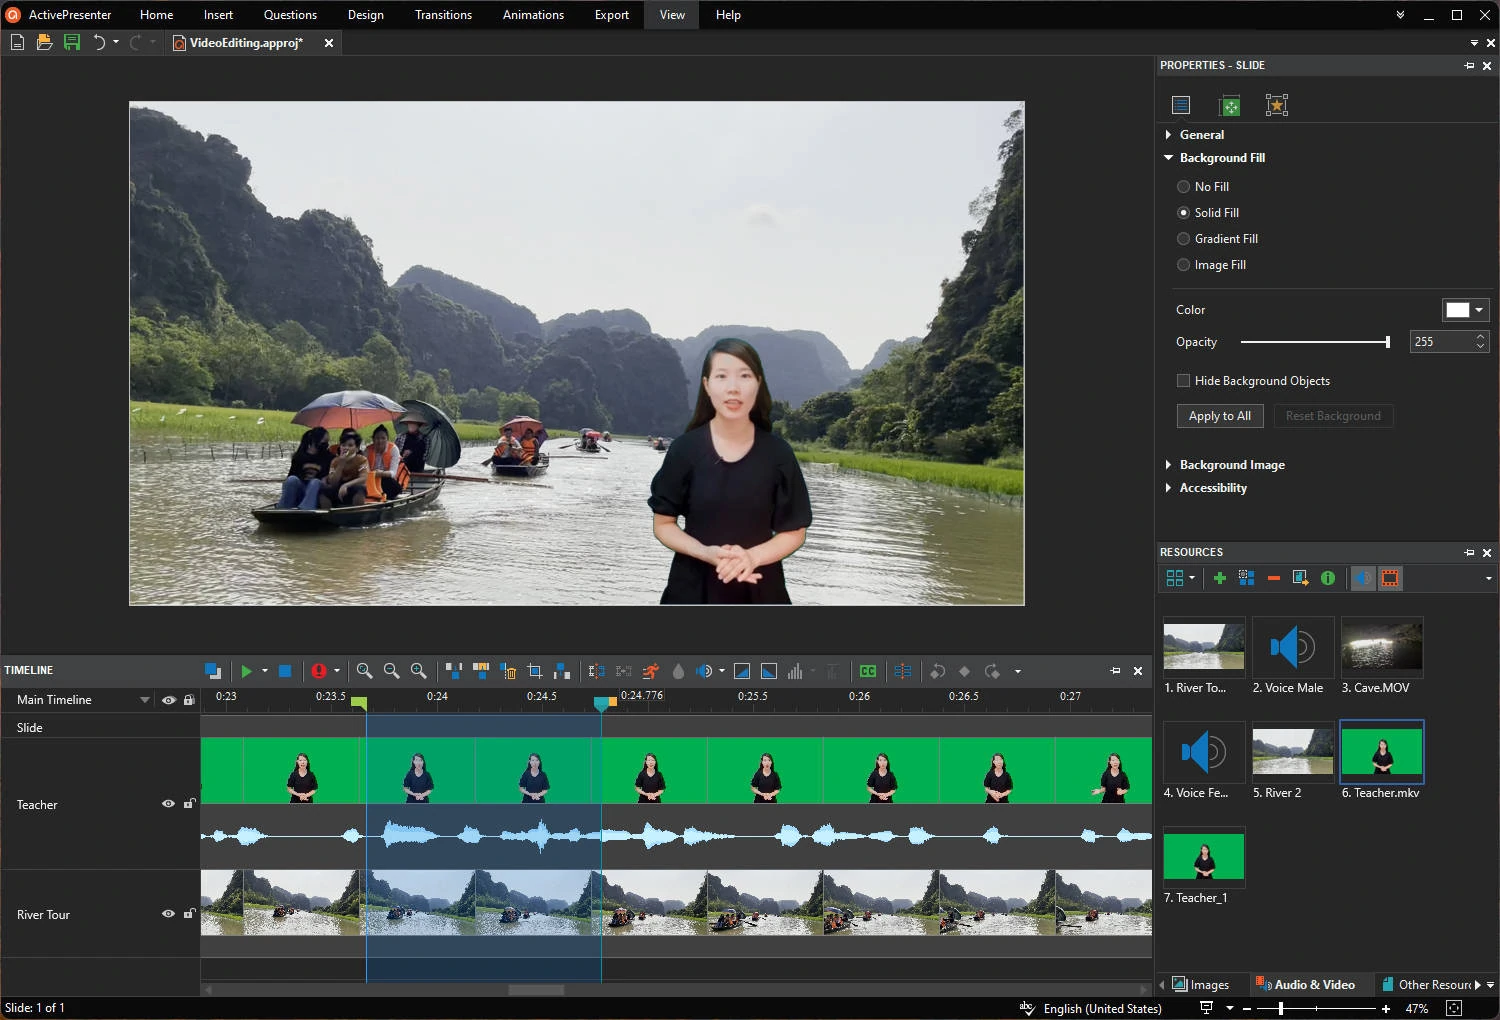Click the delete range trash icon
The image size is (1500, 1020).
pyautogui.click(x=508, y=671)
